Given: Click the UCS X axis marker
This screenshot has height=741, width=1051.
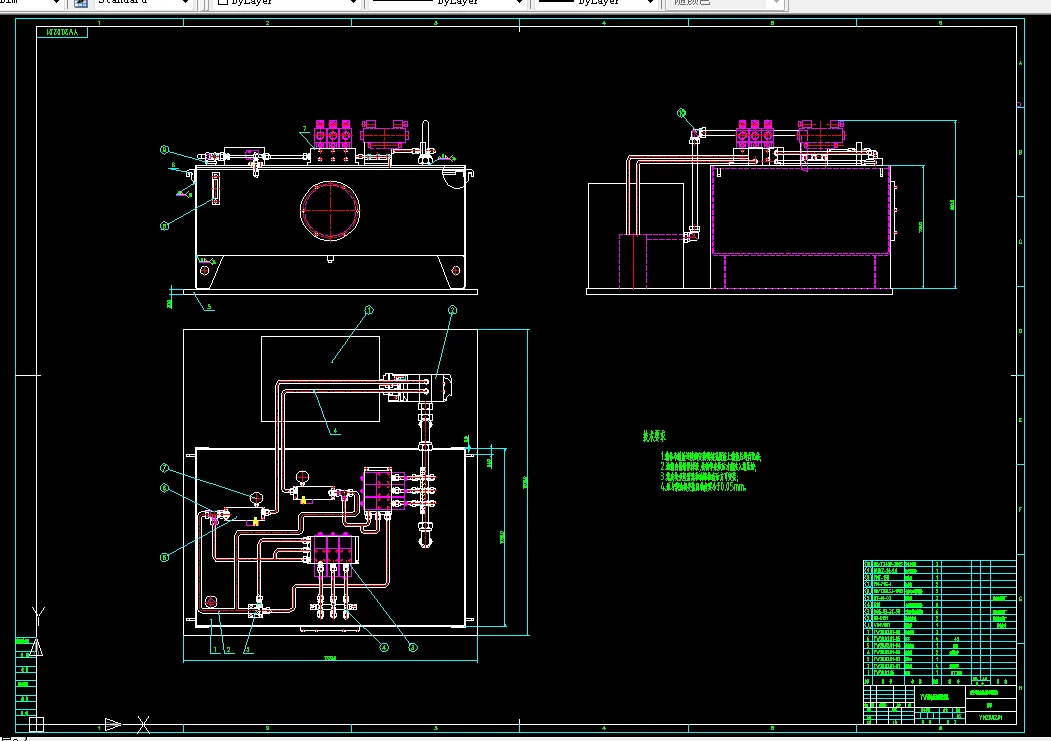Looking at the screenshot, I should tap(143, 724).
